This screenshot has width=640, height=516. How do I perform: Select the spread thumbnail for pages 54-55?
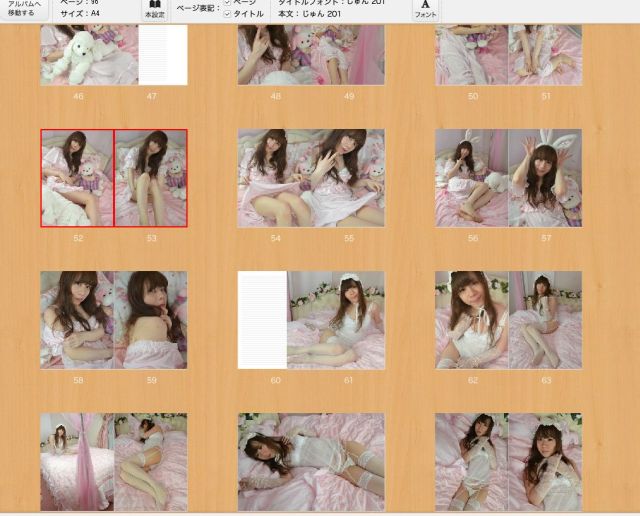pyautogui.click(x=311, y=178)
